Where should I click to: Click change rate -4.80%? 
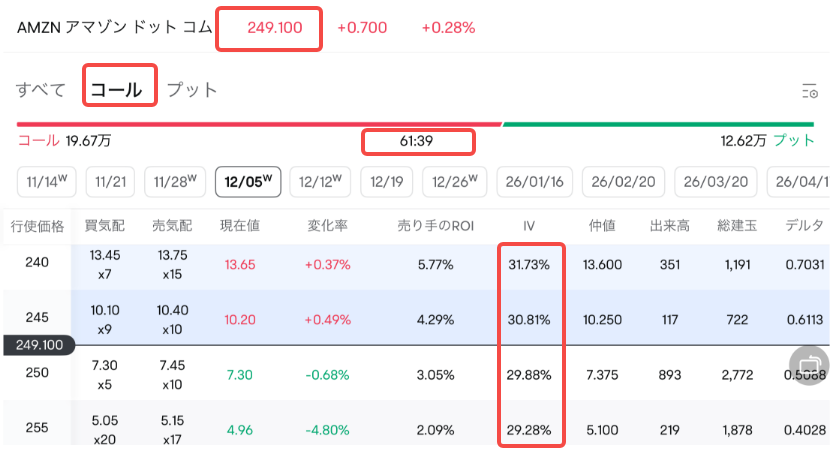pyautogui.click(x=328, y=430)
